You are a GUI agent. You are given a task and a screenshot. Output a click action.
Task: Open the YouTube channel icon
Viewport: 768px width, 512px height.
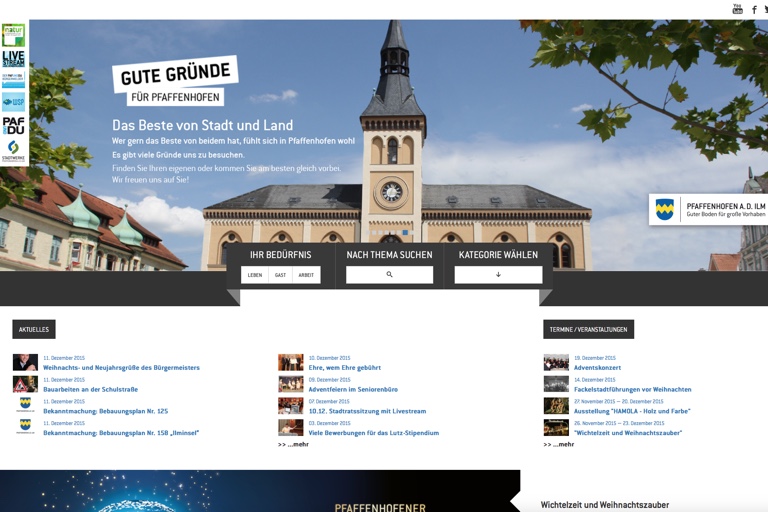tap(737, 9)
